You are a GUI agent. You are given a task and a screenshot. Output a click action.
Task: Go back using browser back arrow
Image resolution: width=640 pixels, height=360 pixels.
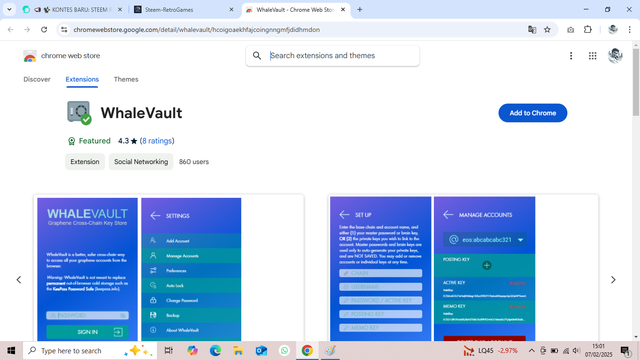[x=11, y=30]
